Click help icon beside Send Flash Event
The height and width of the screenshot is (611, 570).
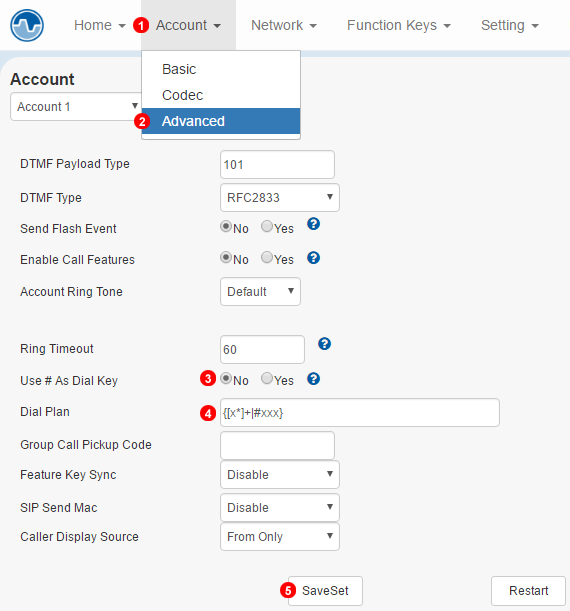pyautogui.click(x=314, y=224)
